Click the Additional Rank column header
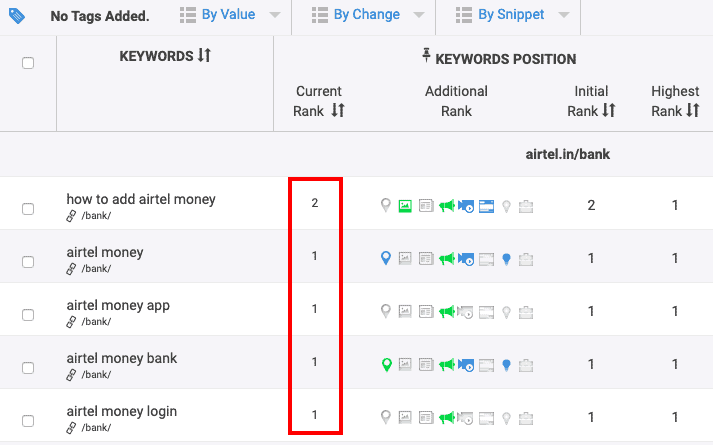Screen dimensions: 713x445 pos(456,101)
